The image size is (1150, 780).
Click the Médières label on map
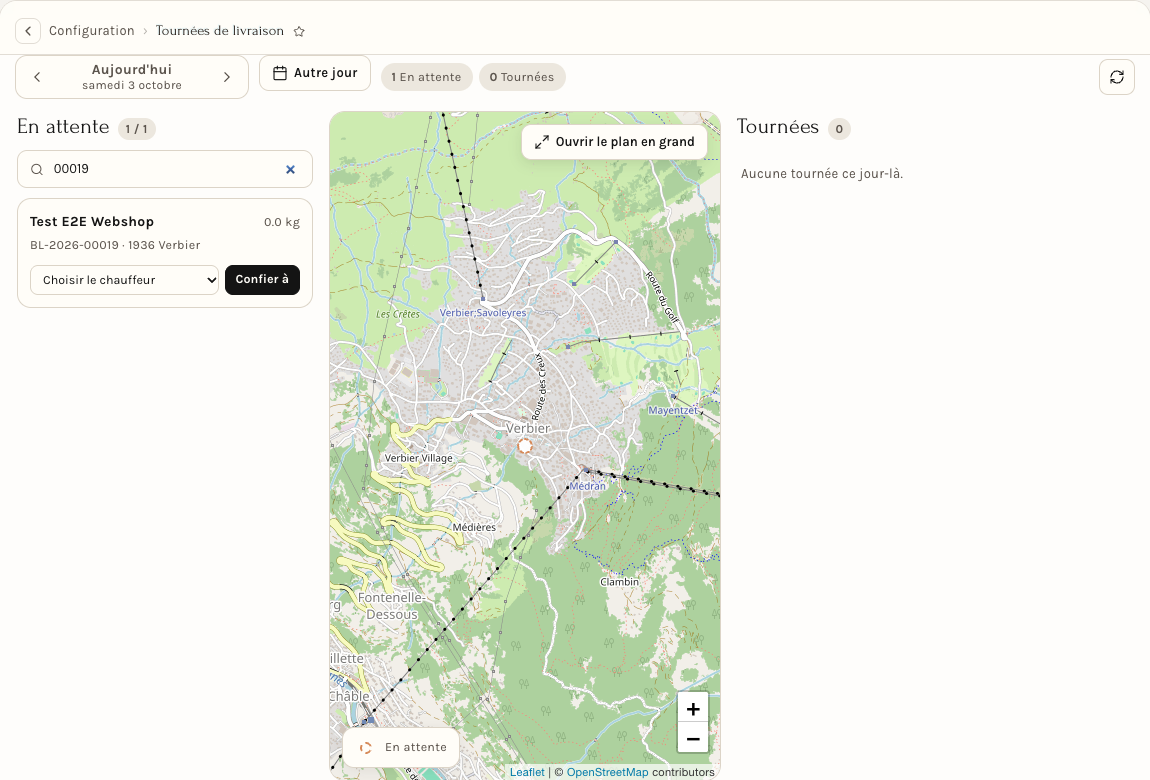click(474, 527)
